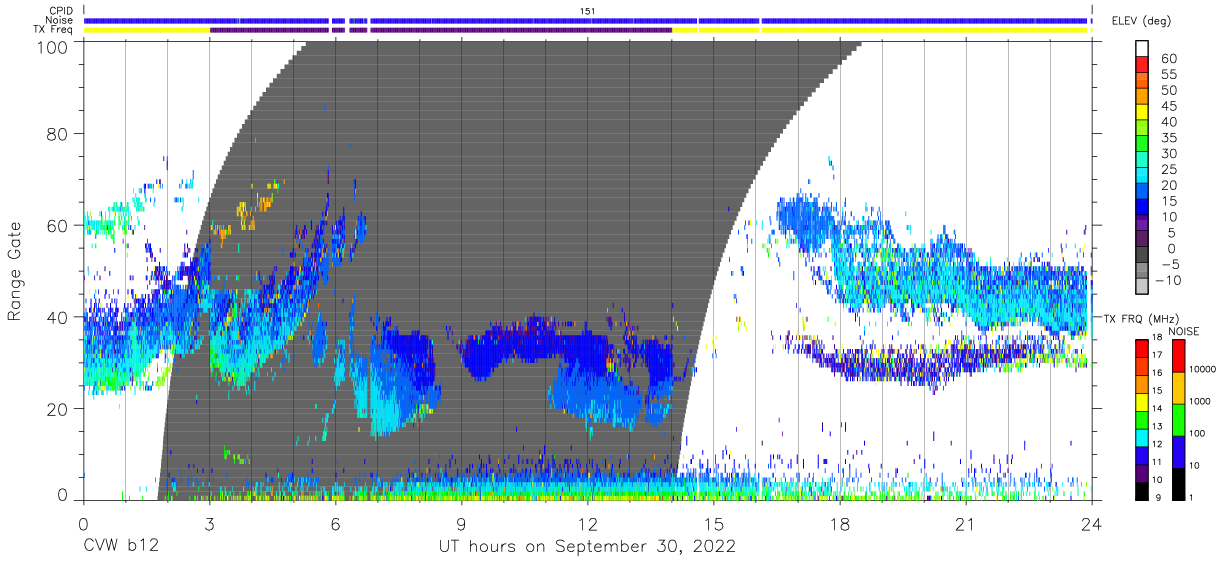This screenshot has width=1228, height=567.
Task: Click range gate tick 40
Action: [x=58, y=317]
